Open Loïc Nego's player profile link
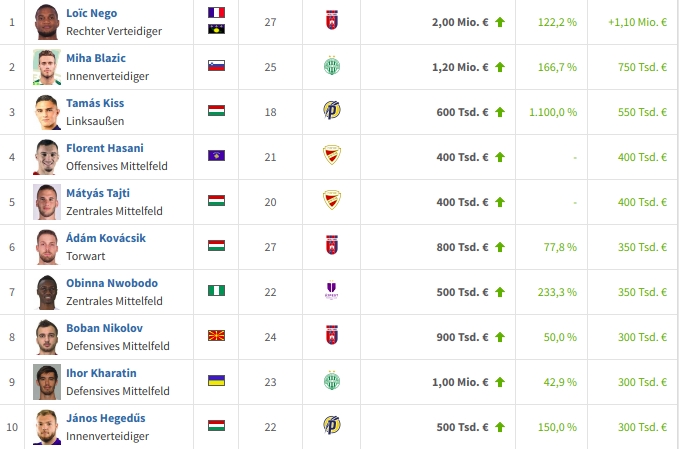The width and height of the screenshot is (679, 449). [x=91, y=13]
